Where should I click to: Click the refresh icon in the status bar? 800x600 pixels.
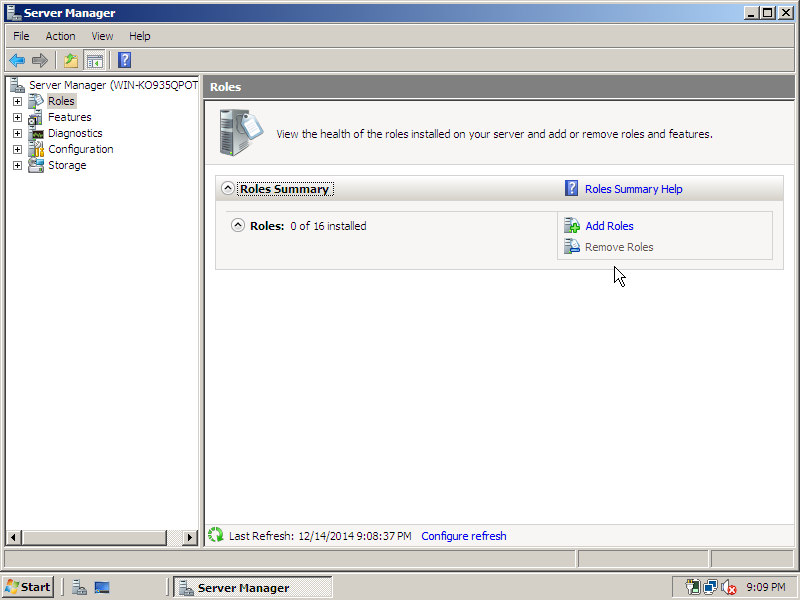(x=216, y=536)
